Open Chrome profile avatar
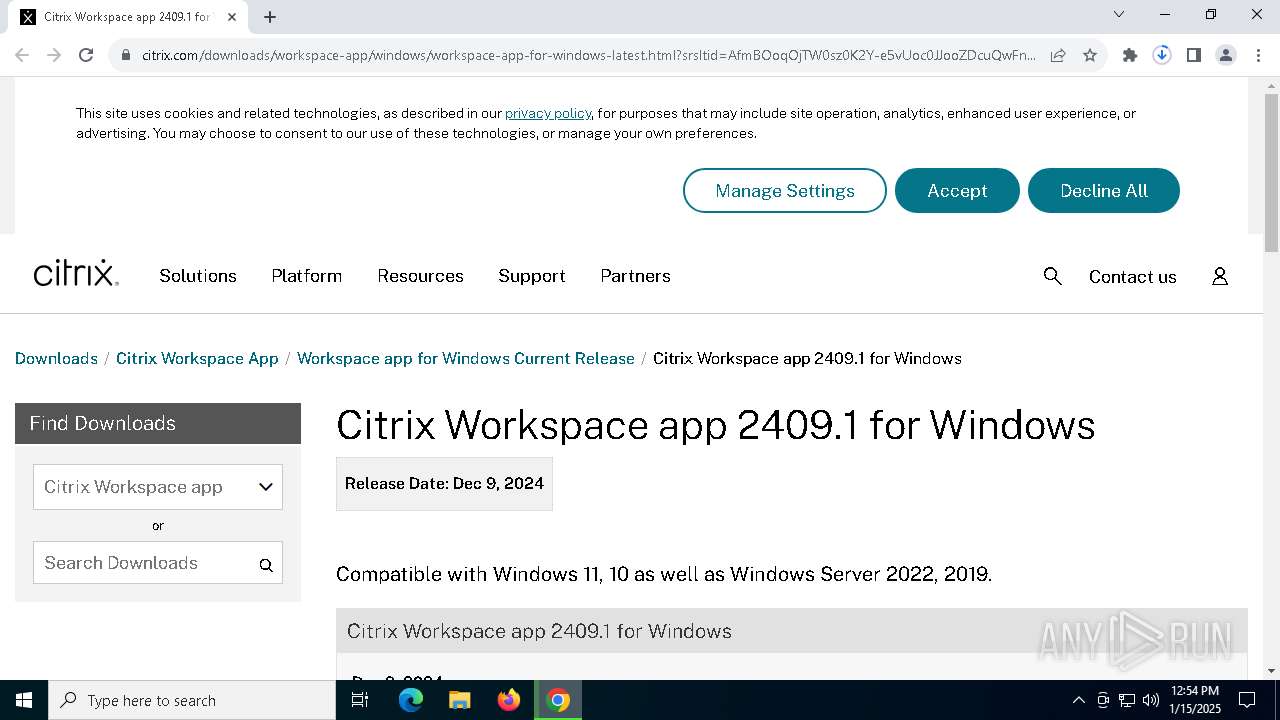Viewport: 1280px width, 720px height. (1226, 55)
